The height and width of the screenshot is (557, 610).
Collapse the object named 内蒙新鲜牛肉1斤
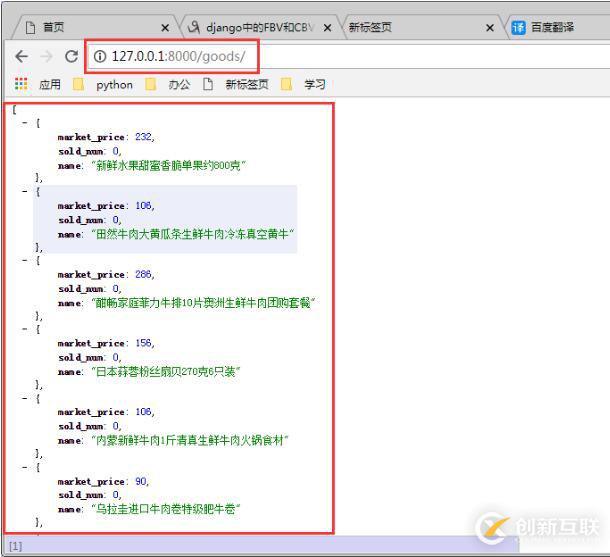coord(25,398)
